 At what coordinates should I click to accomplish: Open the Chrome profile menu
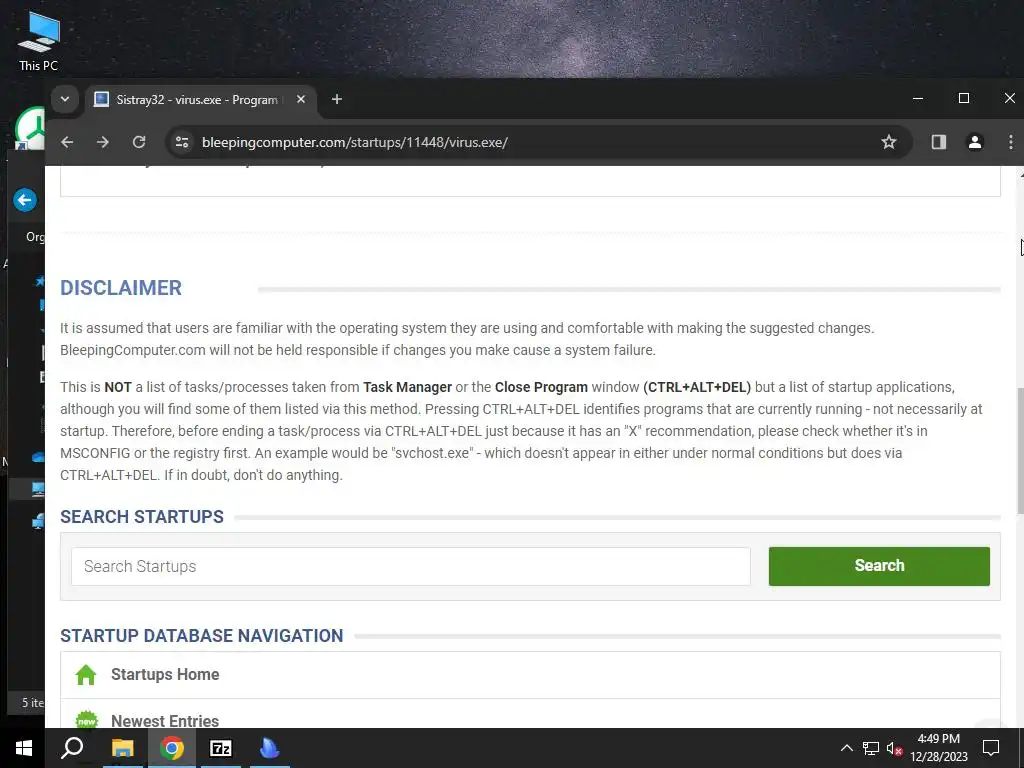(974, 142)
